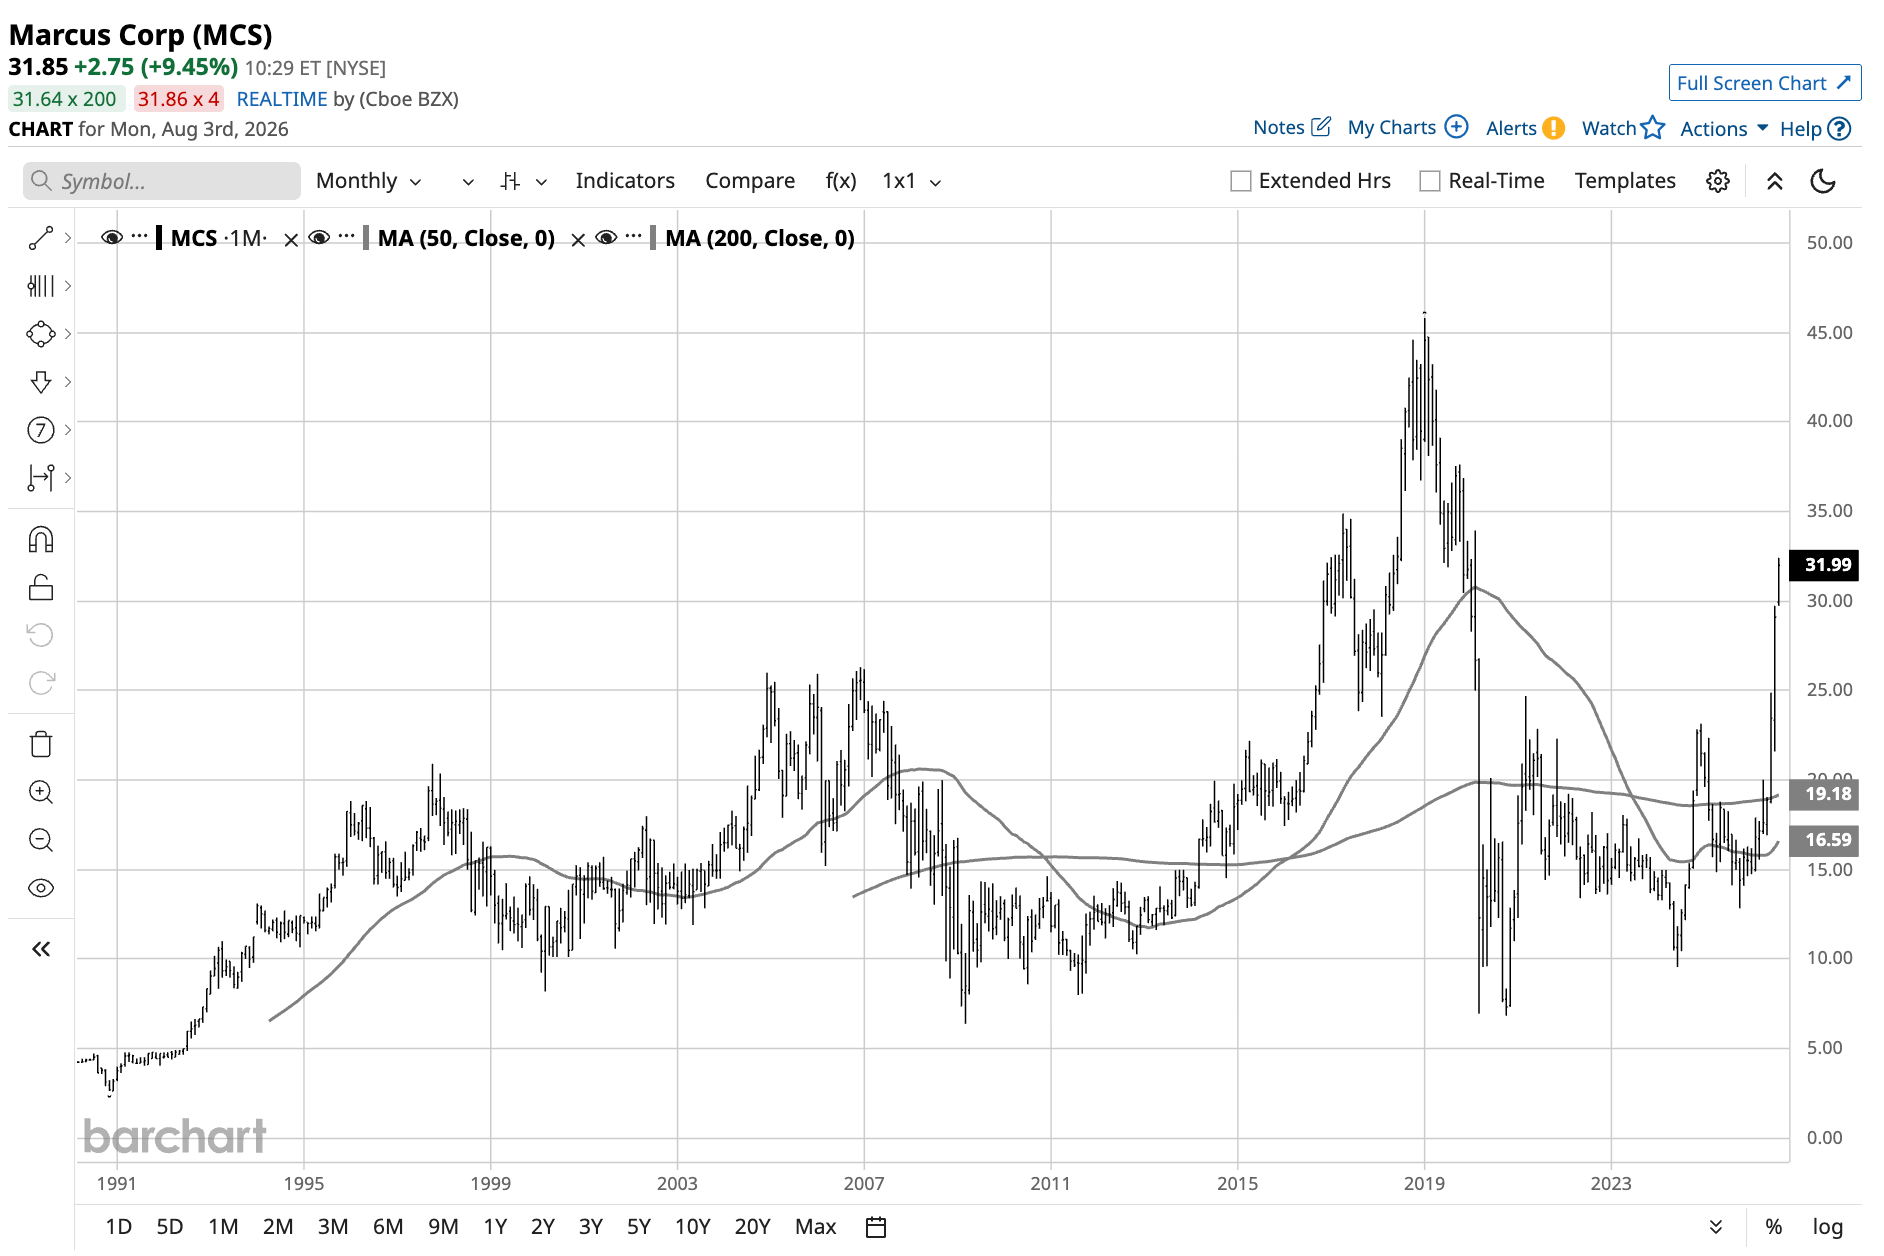Select the trend line drawing tool
This screenshot has height=1256, width=1884.
41,238
